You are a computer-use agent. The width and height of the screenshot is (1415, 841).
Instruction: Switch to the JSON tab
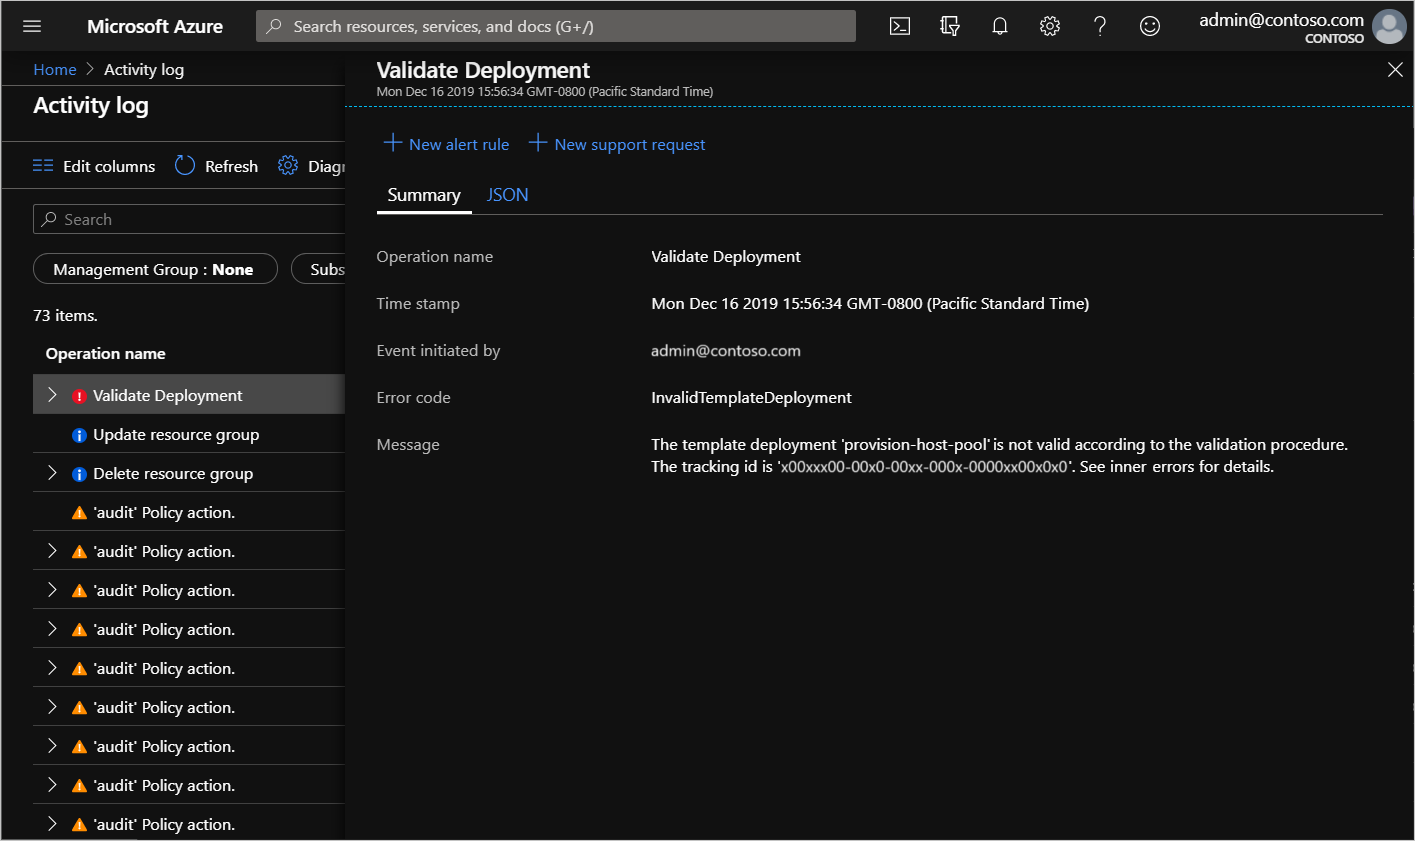507,195
